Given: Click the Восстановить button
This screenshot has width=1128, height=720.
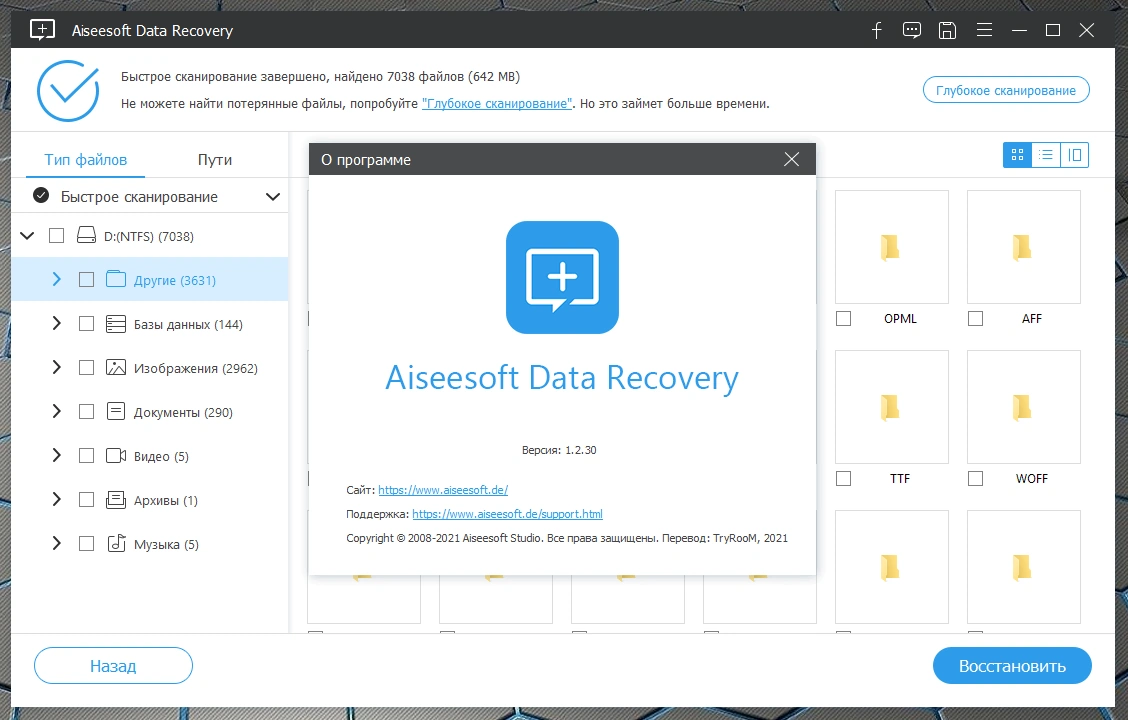Looking at the screenshot, I should tap(1012, 666).
